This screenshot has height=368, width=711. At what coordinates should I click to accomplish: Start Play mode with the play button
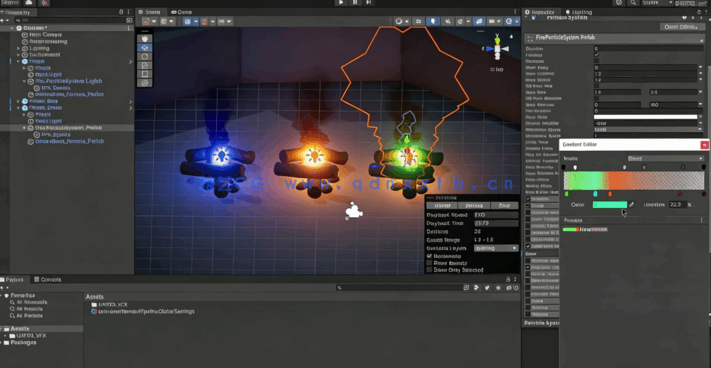[x=341, y=2]
